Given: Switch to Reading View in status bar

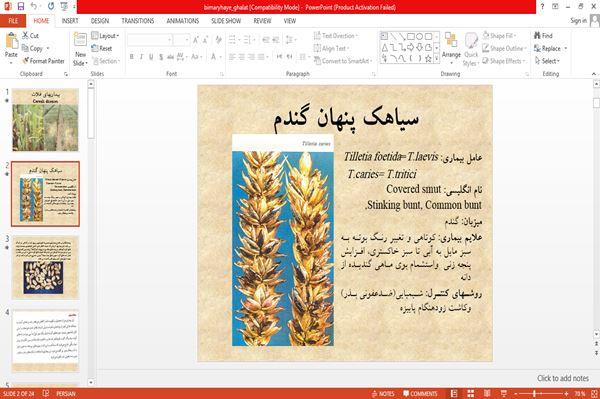Looking at the screenshot, I should click(487, 394).
